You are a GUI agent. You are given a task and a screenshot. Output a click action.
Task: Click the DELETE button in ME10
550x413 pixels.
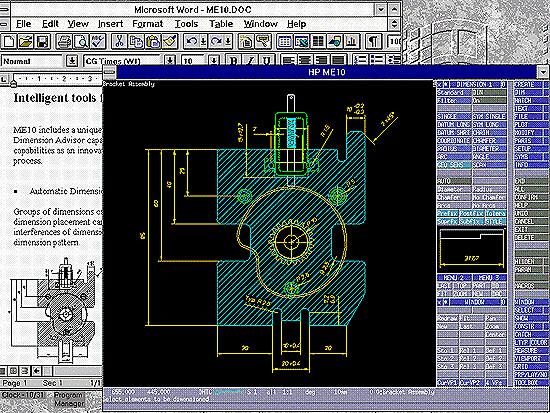coord(528,238)
